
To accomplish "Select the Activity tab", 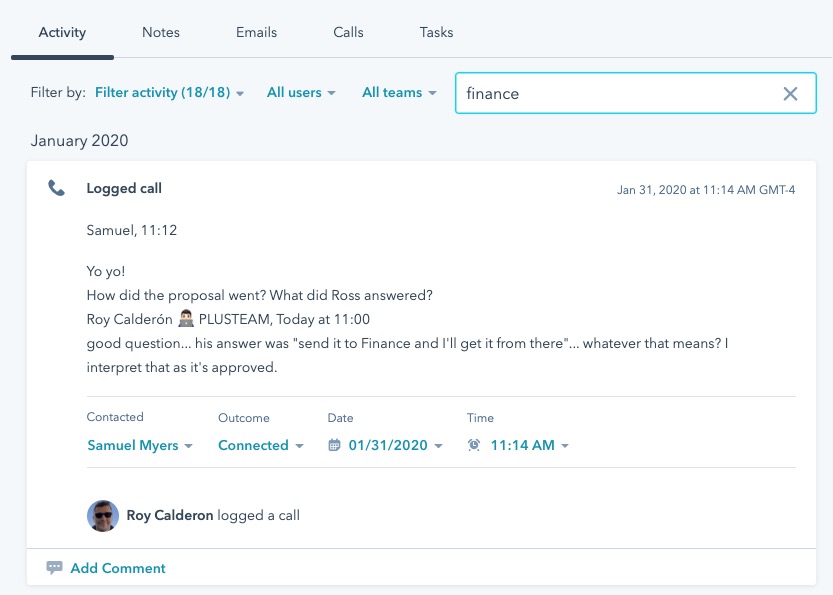I will [62, 32].
